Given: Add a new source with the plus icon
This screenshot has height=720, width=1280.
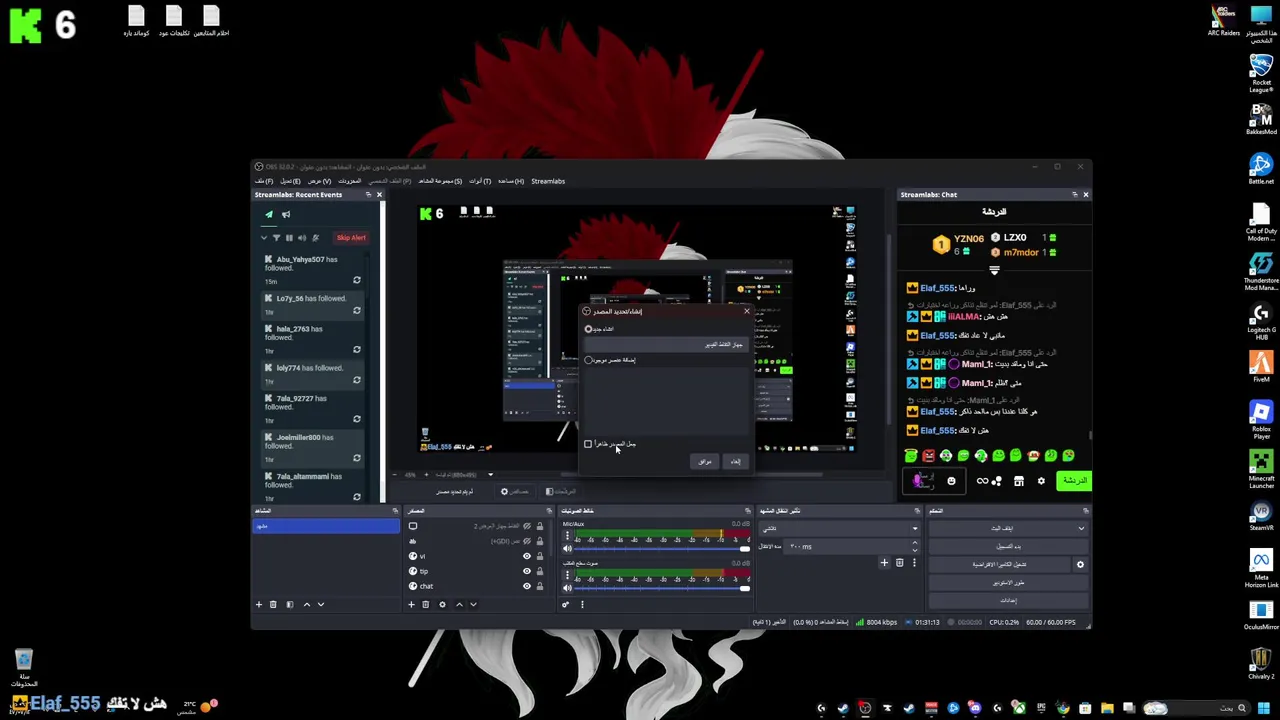Looking at the screenshot, I should (411, 604).
